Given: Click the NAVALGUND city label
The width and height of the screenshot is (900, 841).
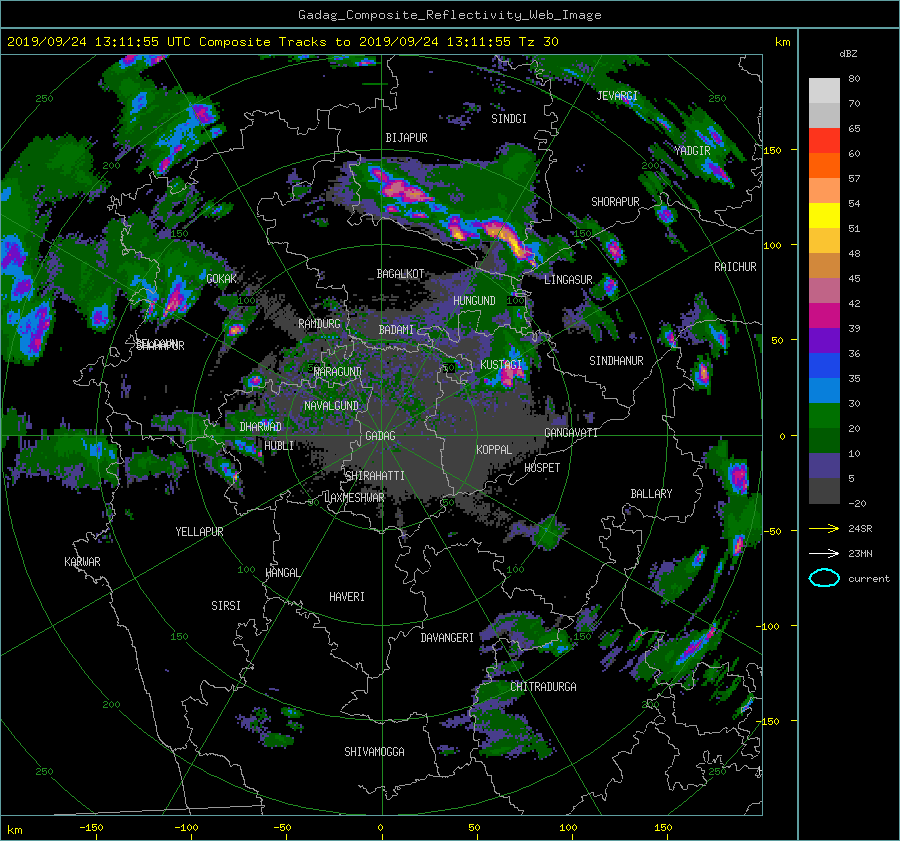Looking at the screenshot, I should 331,406.
